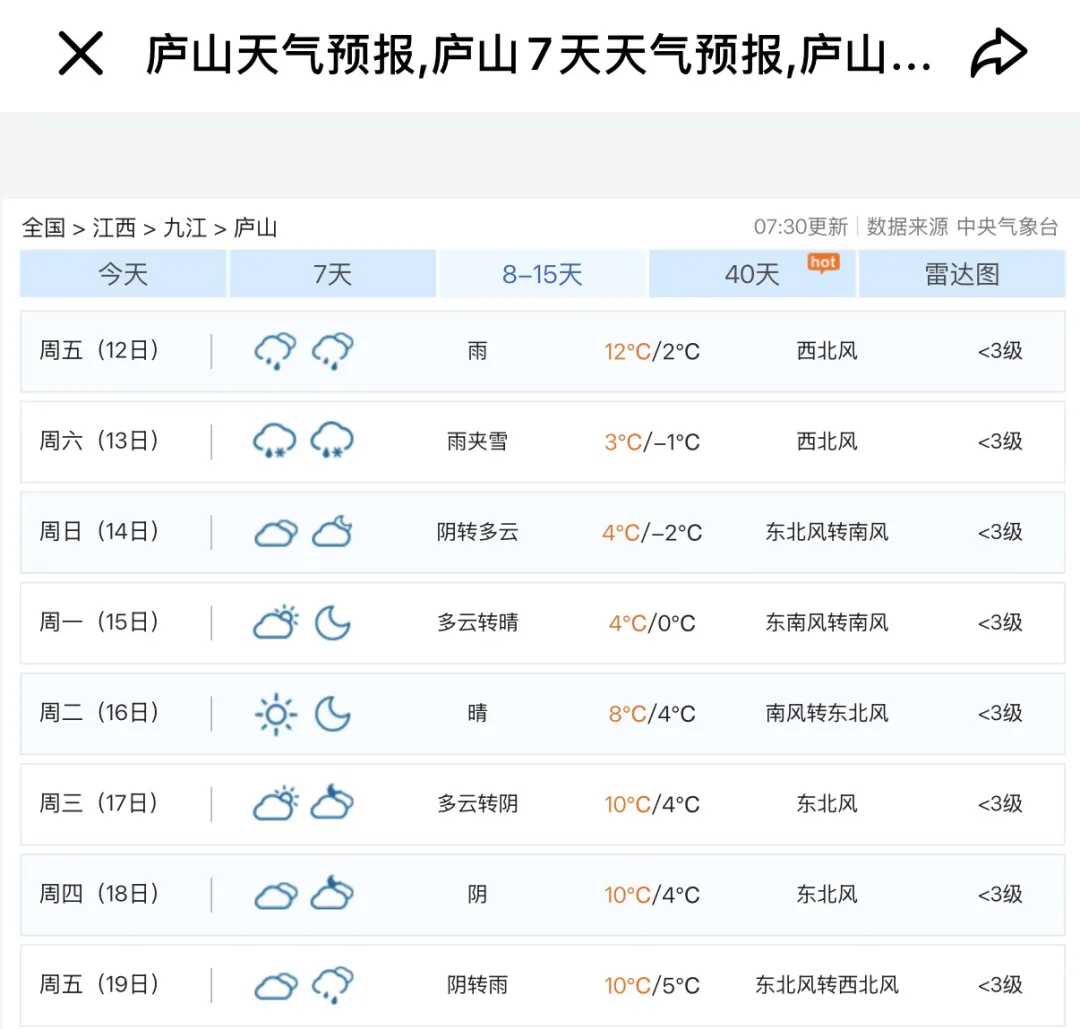Screen dimensions: 1080x1029
Task: Tap overcast cloud icon for 周四 18日
Action: pyautogui.click(x=275, y=895)
